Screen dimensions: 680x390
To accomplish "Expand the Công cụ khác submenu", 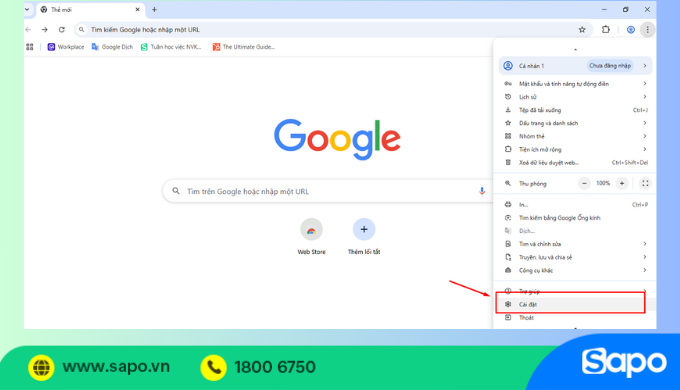I will click(575, 270).
